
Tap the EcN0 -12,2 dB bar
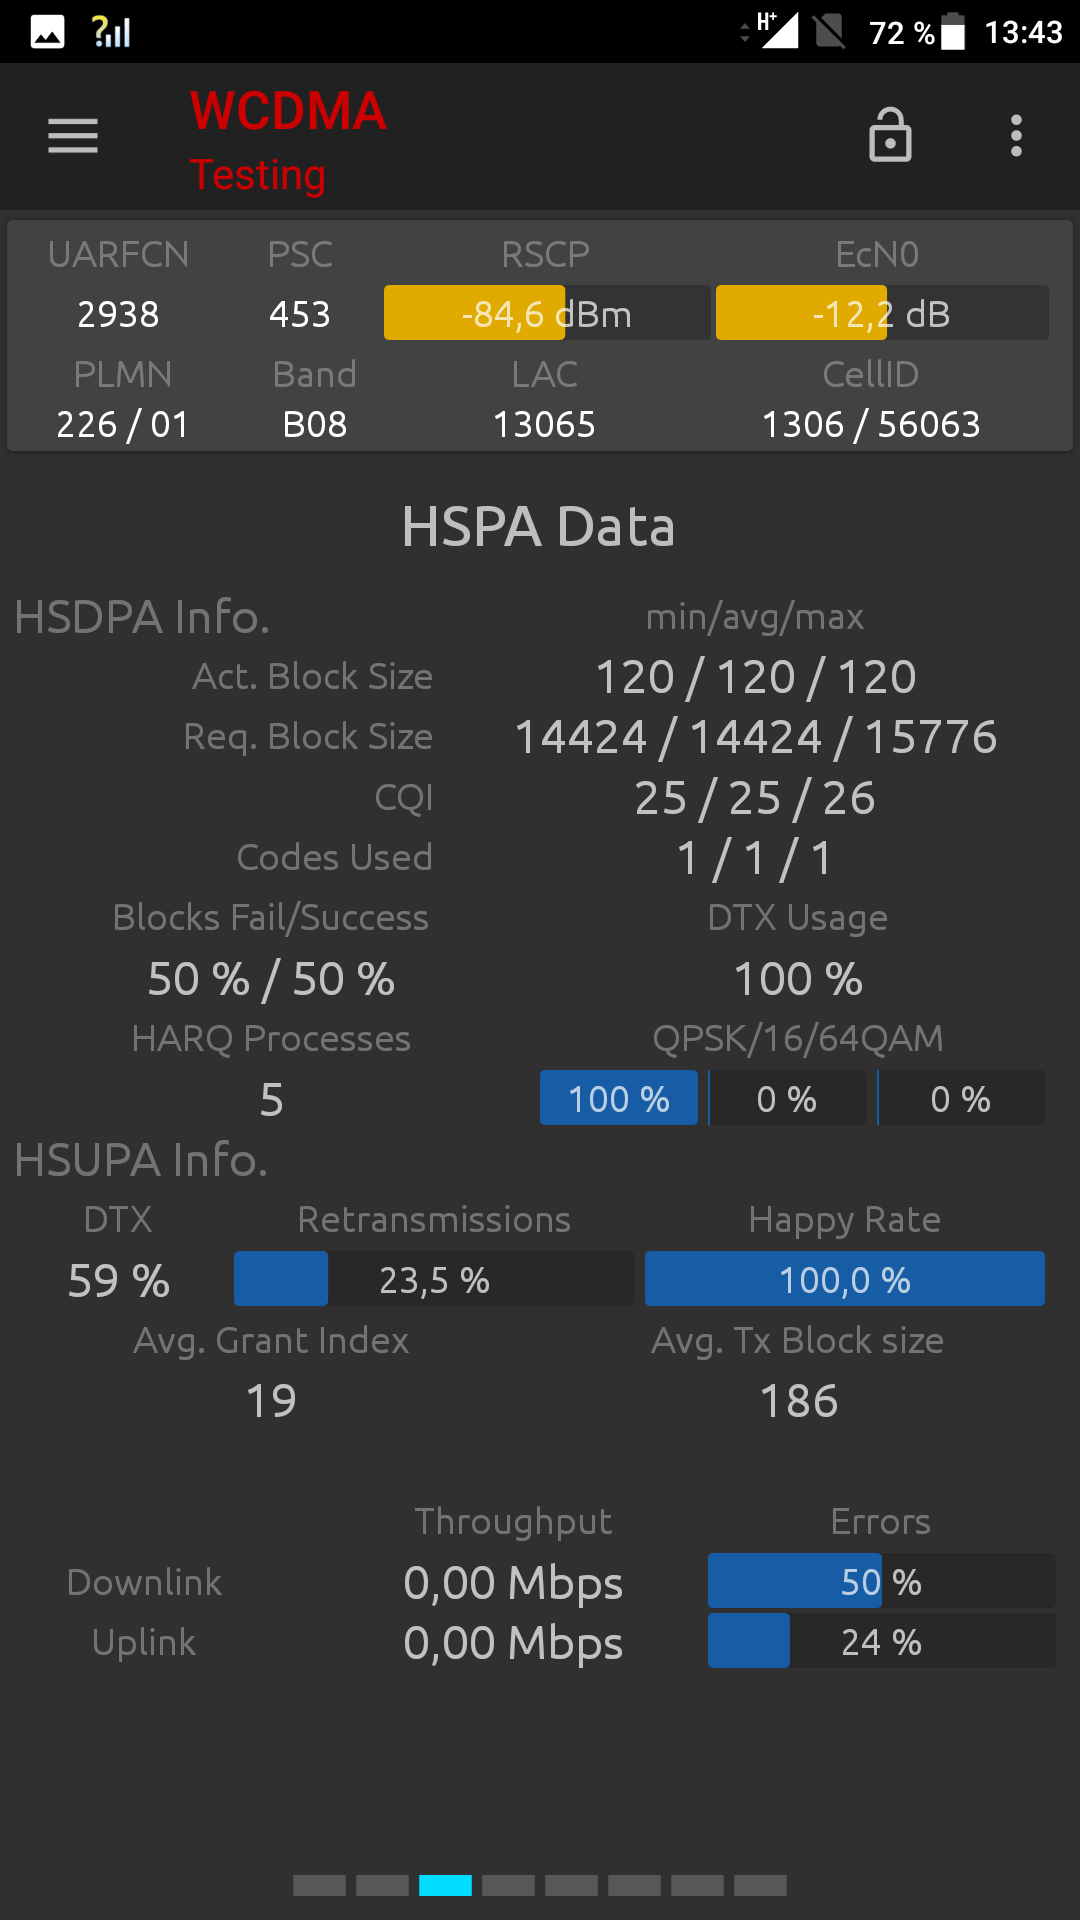(882, 313)
